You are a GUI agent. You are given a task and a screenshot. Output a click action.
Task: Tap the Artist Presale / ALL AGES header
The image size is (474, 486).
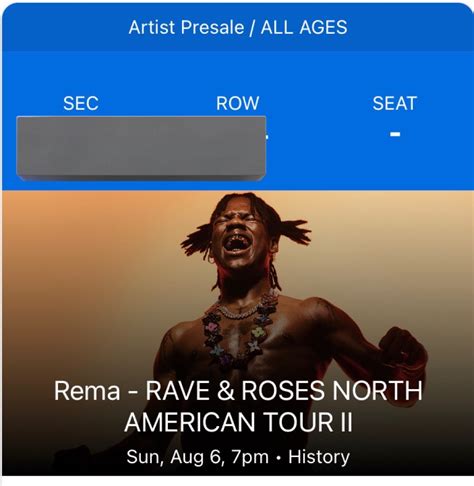coord(238,27)
